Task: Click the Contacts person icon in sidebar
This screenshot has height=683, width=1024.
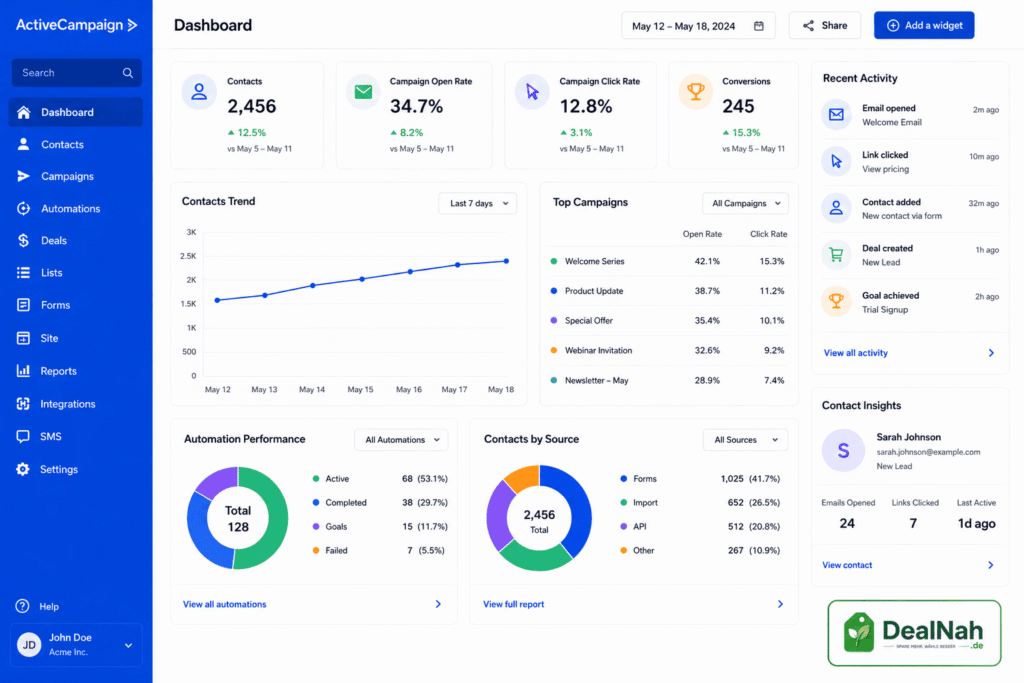Action: (x=24, y=144)
